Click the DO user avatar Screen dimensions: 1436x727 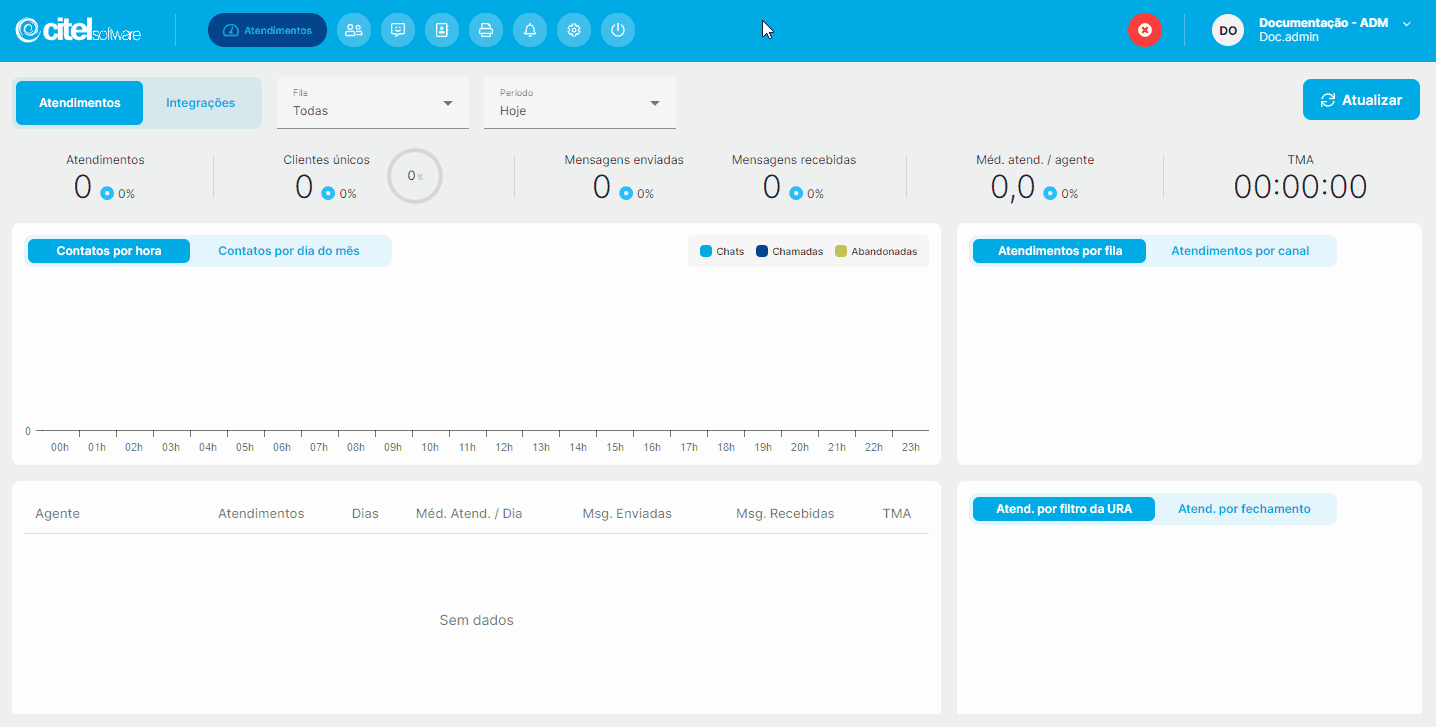point(1228,30)
